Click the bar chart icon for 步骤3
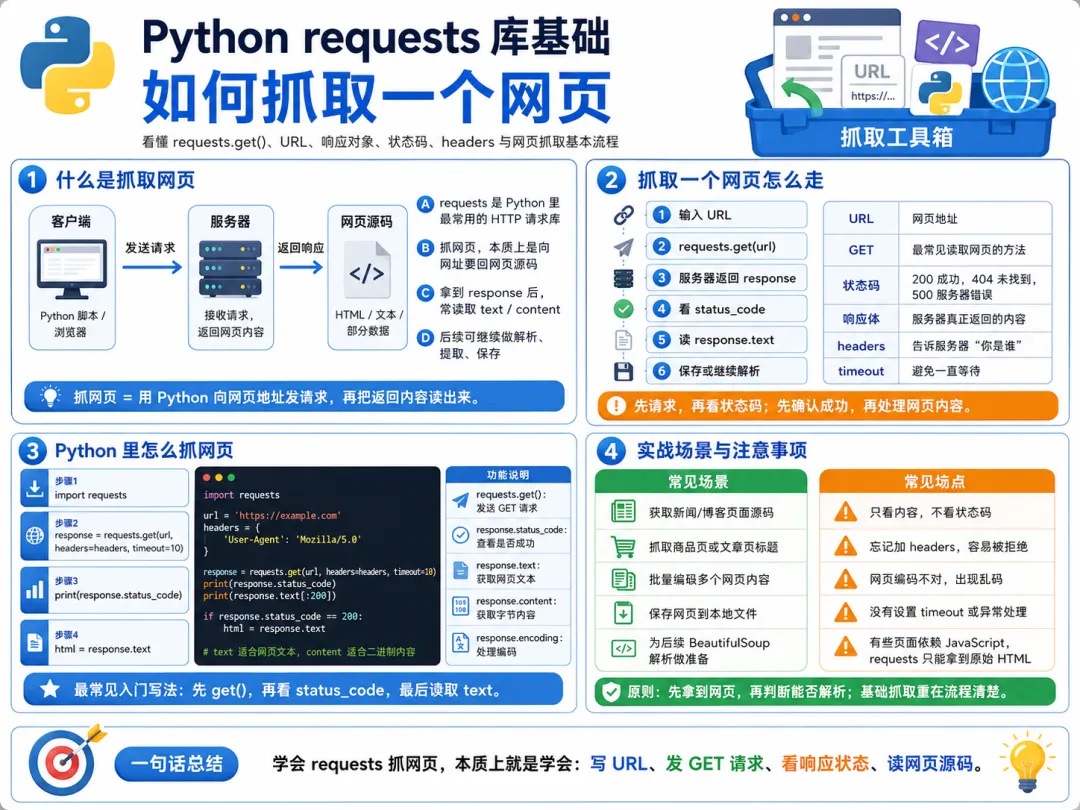The height and width of the screenshot is (810, 1080). pyautogui.click(x=34, y=590)
